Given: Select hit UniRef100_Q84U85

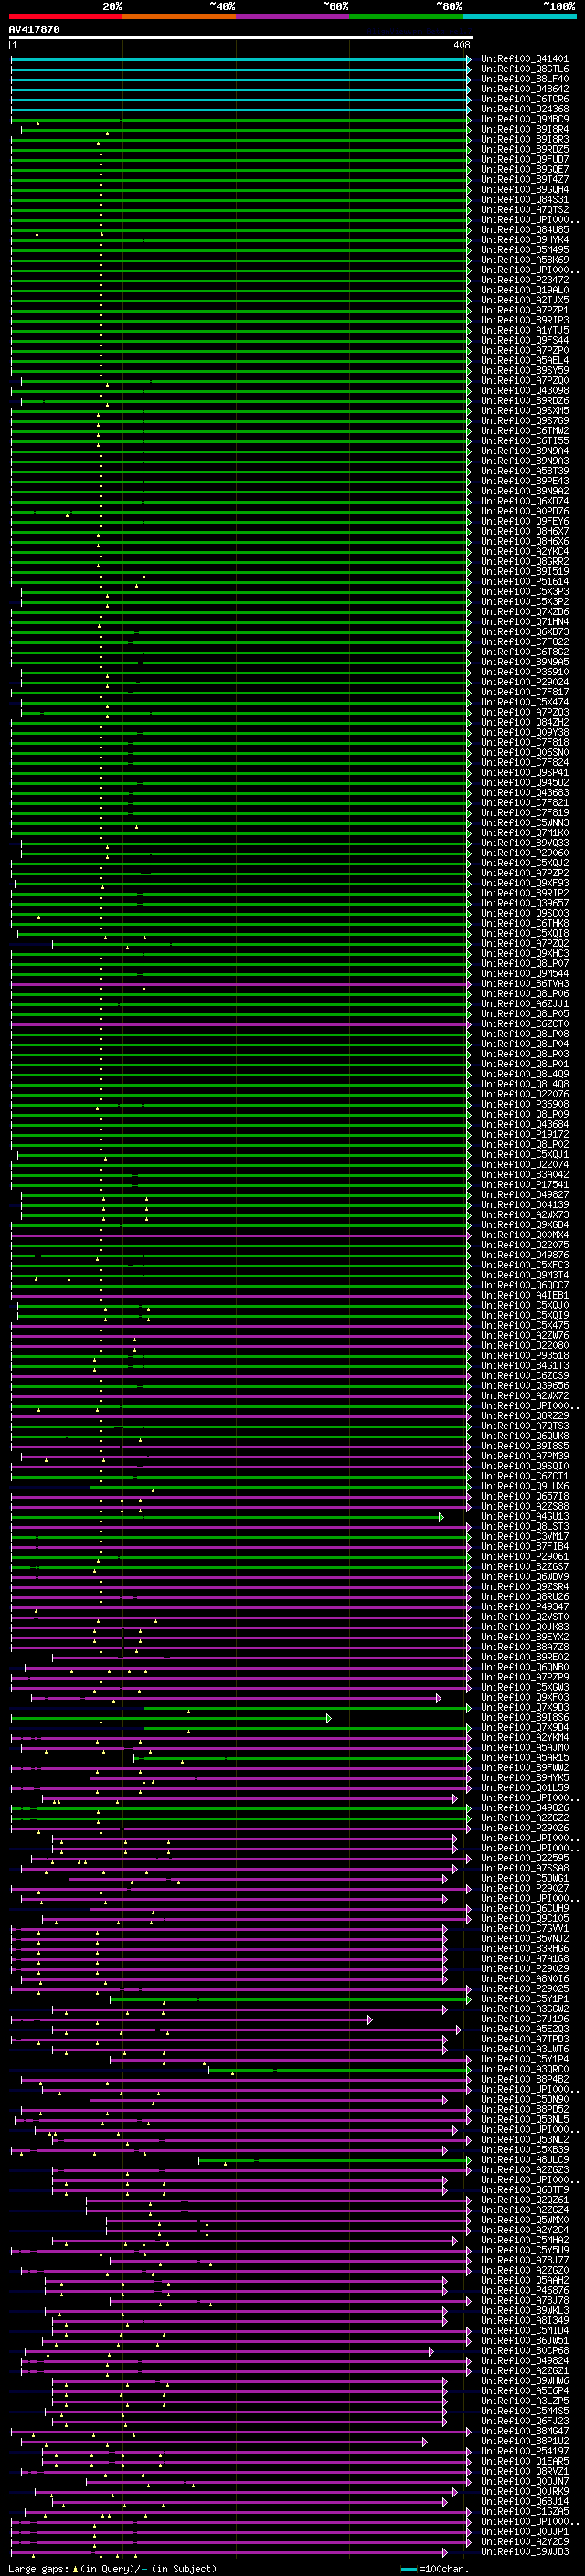Looking at the screenshot, I should (x=524, y=230).
